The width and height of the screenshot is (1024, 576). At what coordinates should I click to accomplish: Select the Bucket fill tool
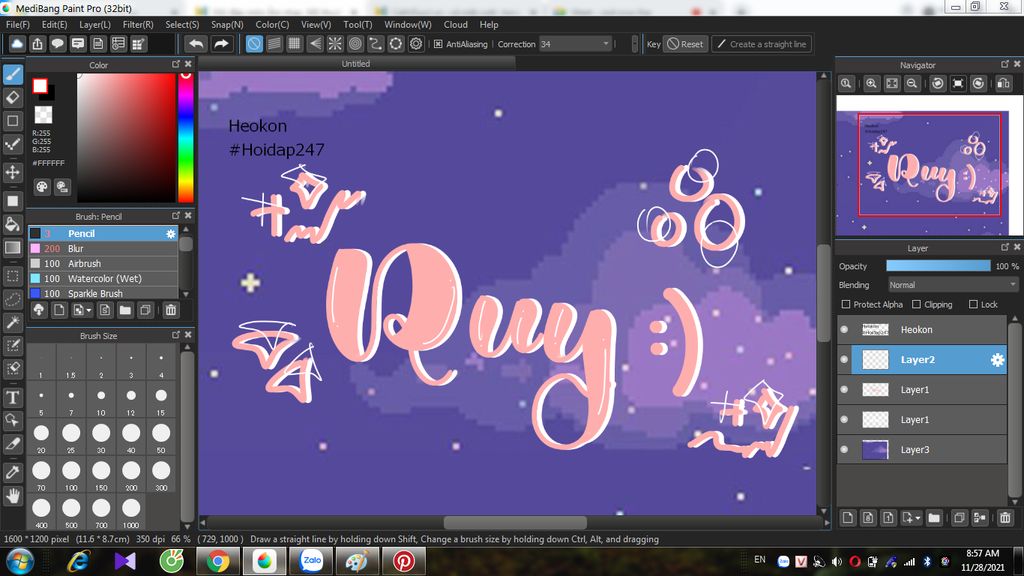[x=13, y=224]
